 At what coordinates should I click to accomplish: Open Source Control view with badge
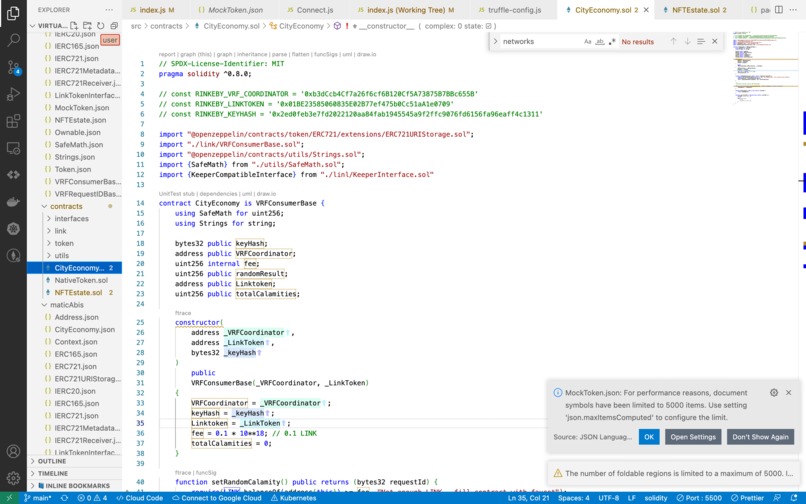[13, 67]
